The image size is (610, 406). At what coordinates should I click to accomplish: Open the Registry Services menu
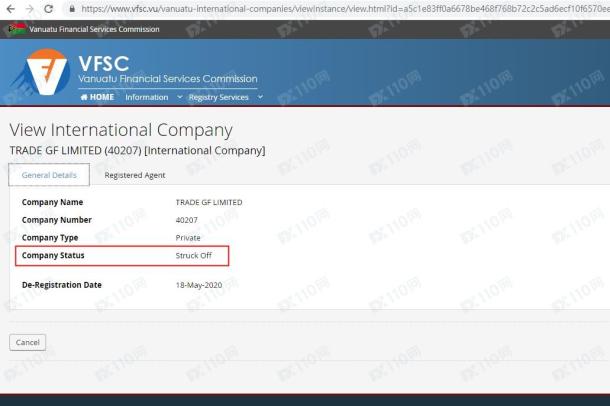219,97
